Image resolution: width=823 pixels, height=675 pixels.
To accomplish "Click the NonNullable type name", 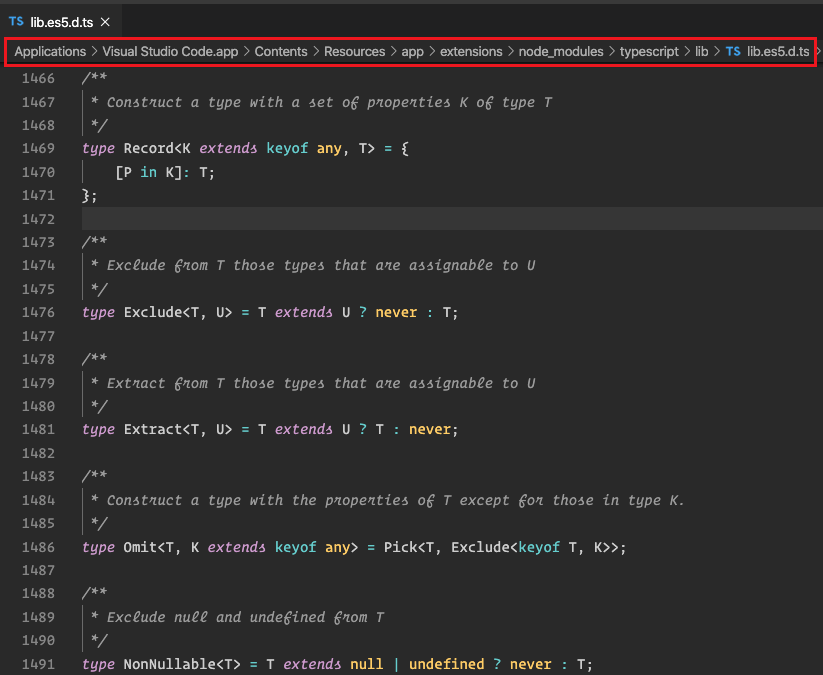I will pyautogui.click(x=170, y=664).
